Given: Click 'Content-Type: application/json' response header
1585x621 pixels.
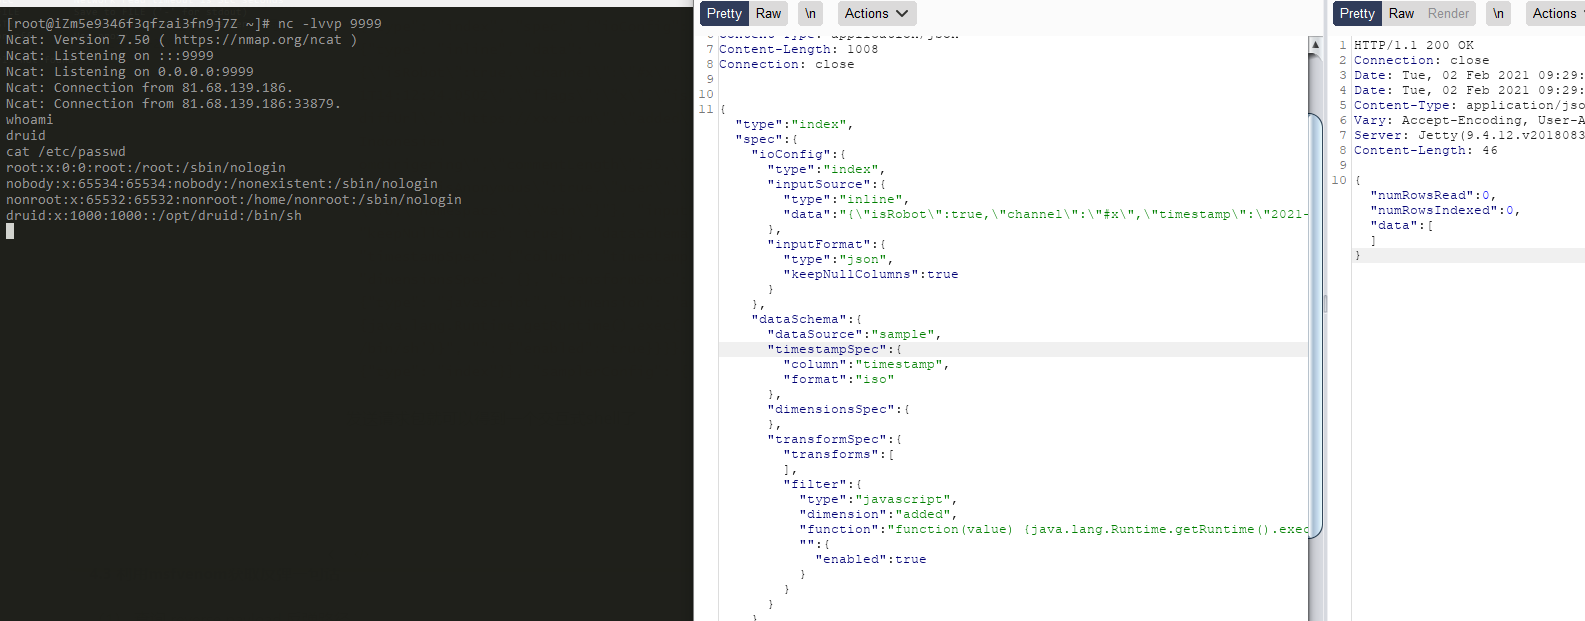Looking at the screenshot, I should tap(1469, 105).
